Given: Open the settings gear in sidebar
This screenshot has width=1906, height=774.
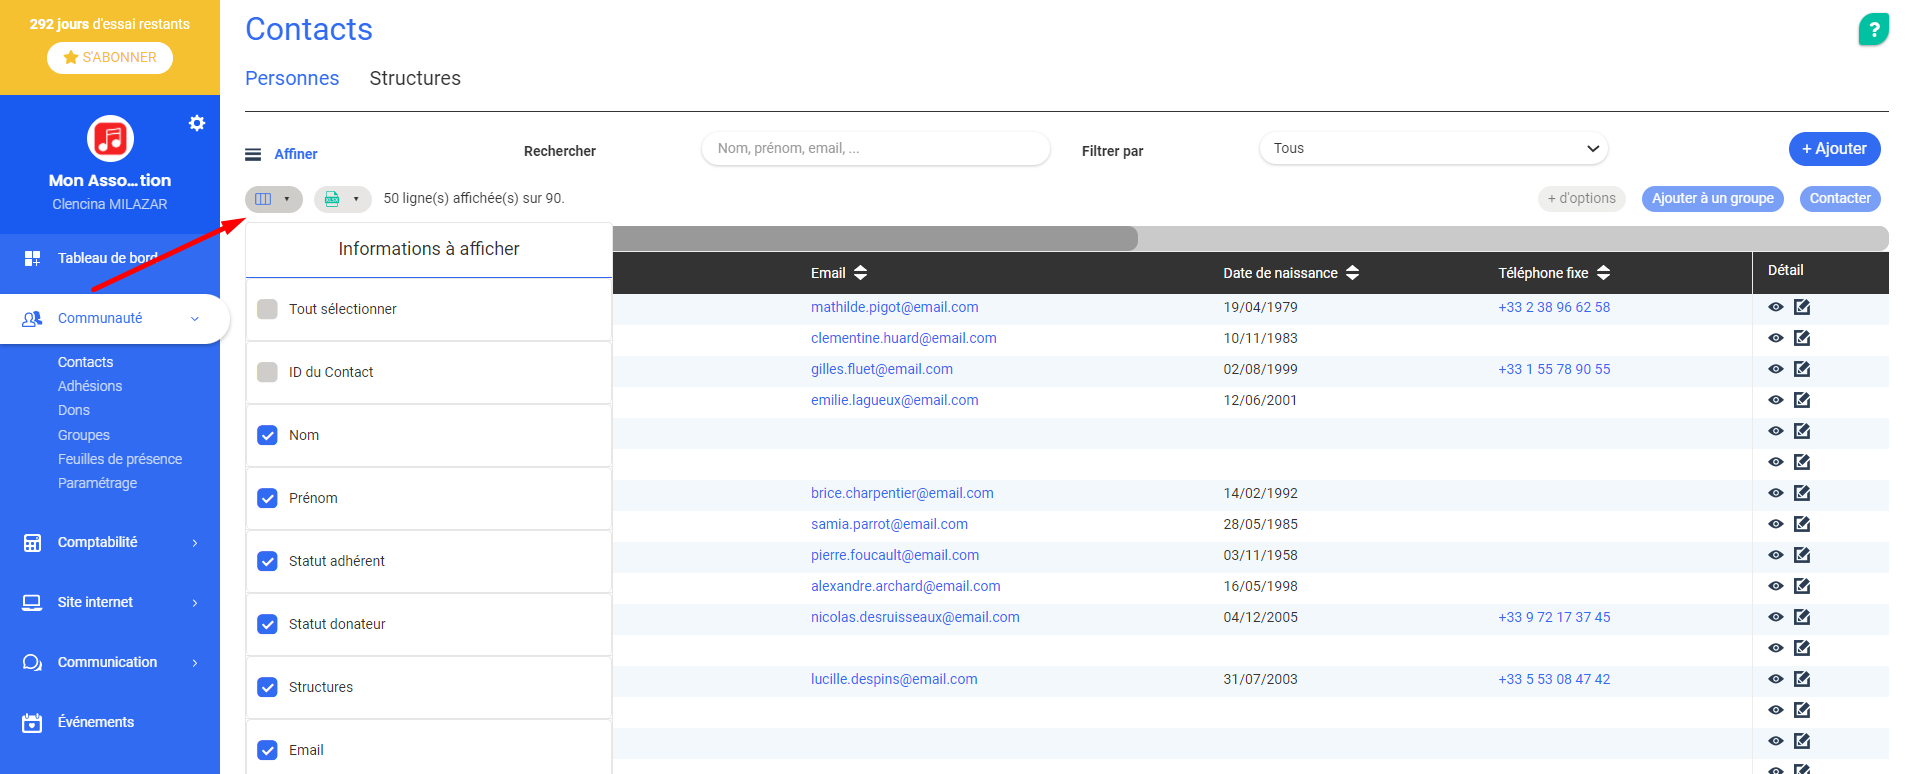Looking at the screenshot, I should 197,123.
